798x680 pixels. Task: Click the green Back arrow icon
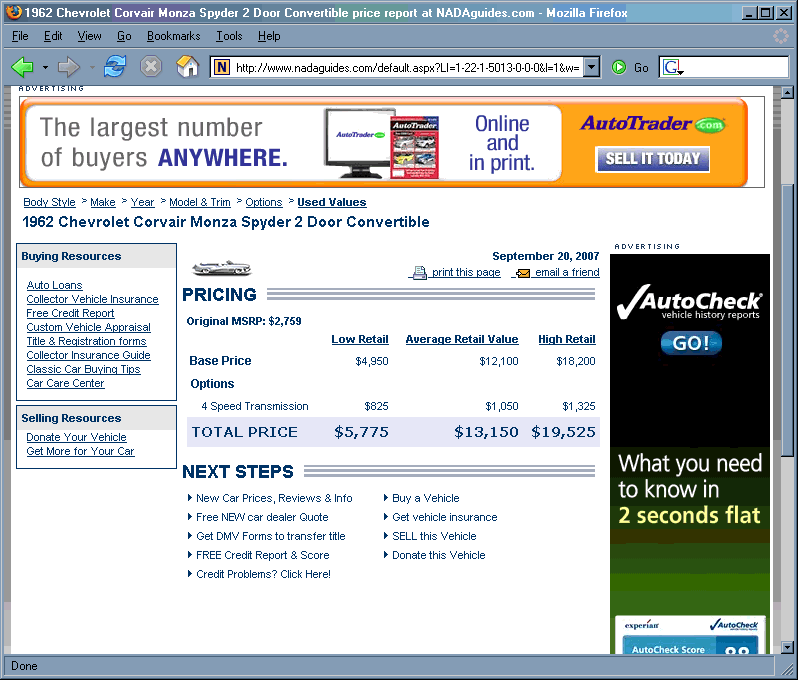(22, 67)
